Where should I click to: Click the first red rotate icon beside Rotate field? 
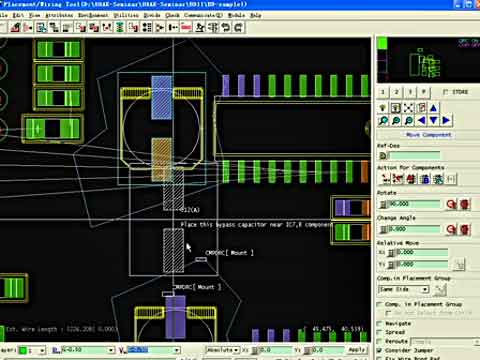pos(451,204)
